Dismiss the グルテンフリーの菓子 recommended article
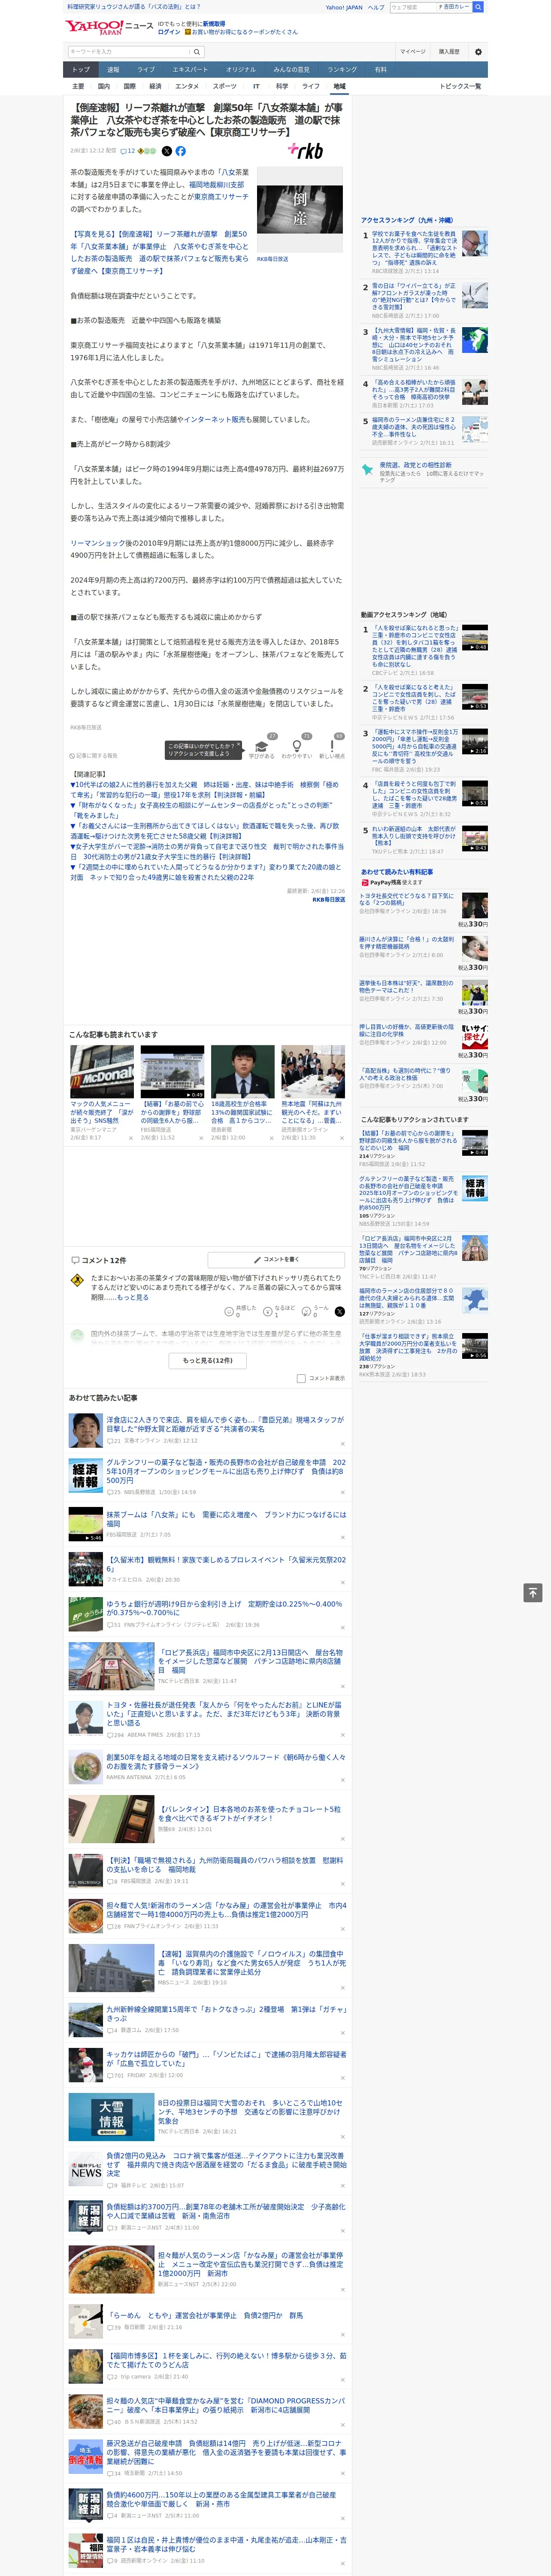The width and height of the screenshot is (551, 2576). pos(342,1492)
